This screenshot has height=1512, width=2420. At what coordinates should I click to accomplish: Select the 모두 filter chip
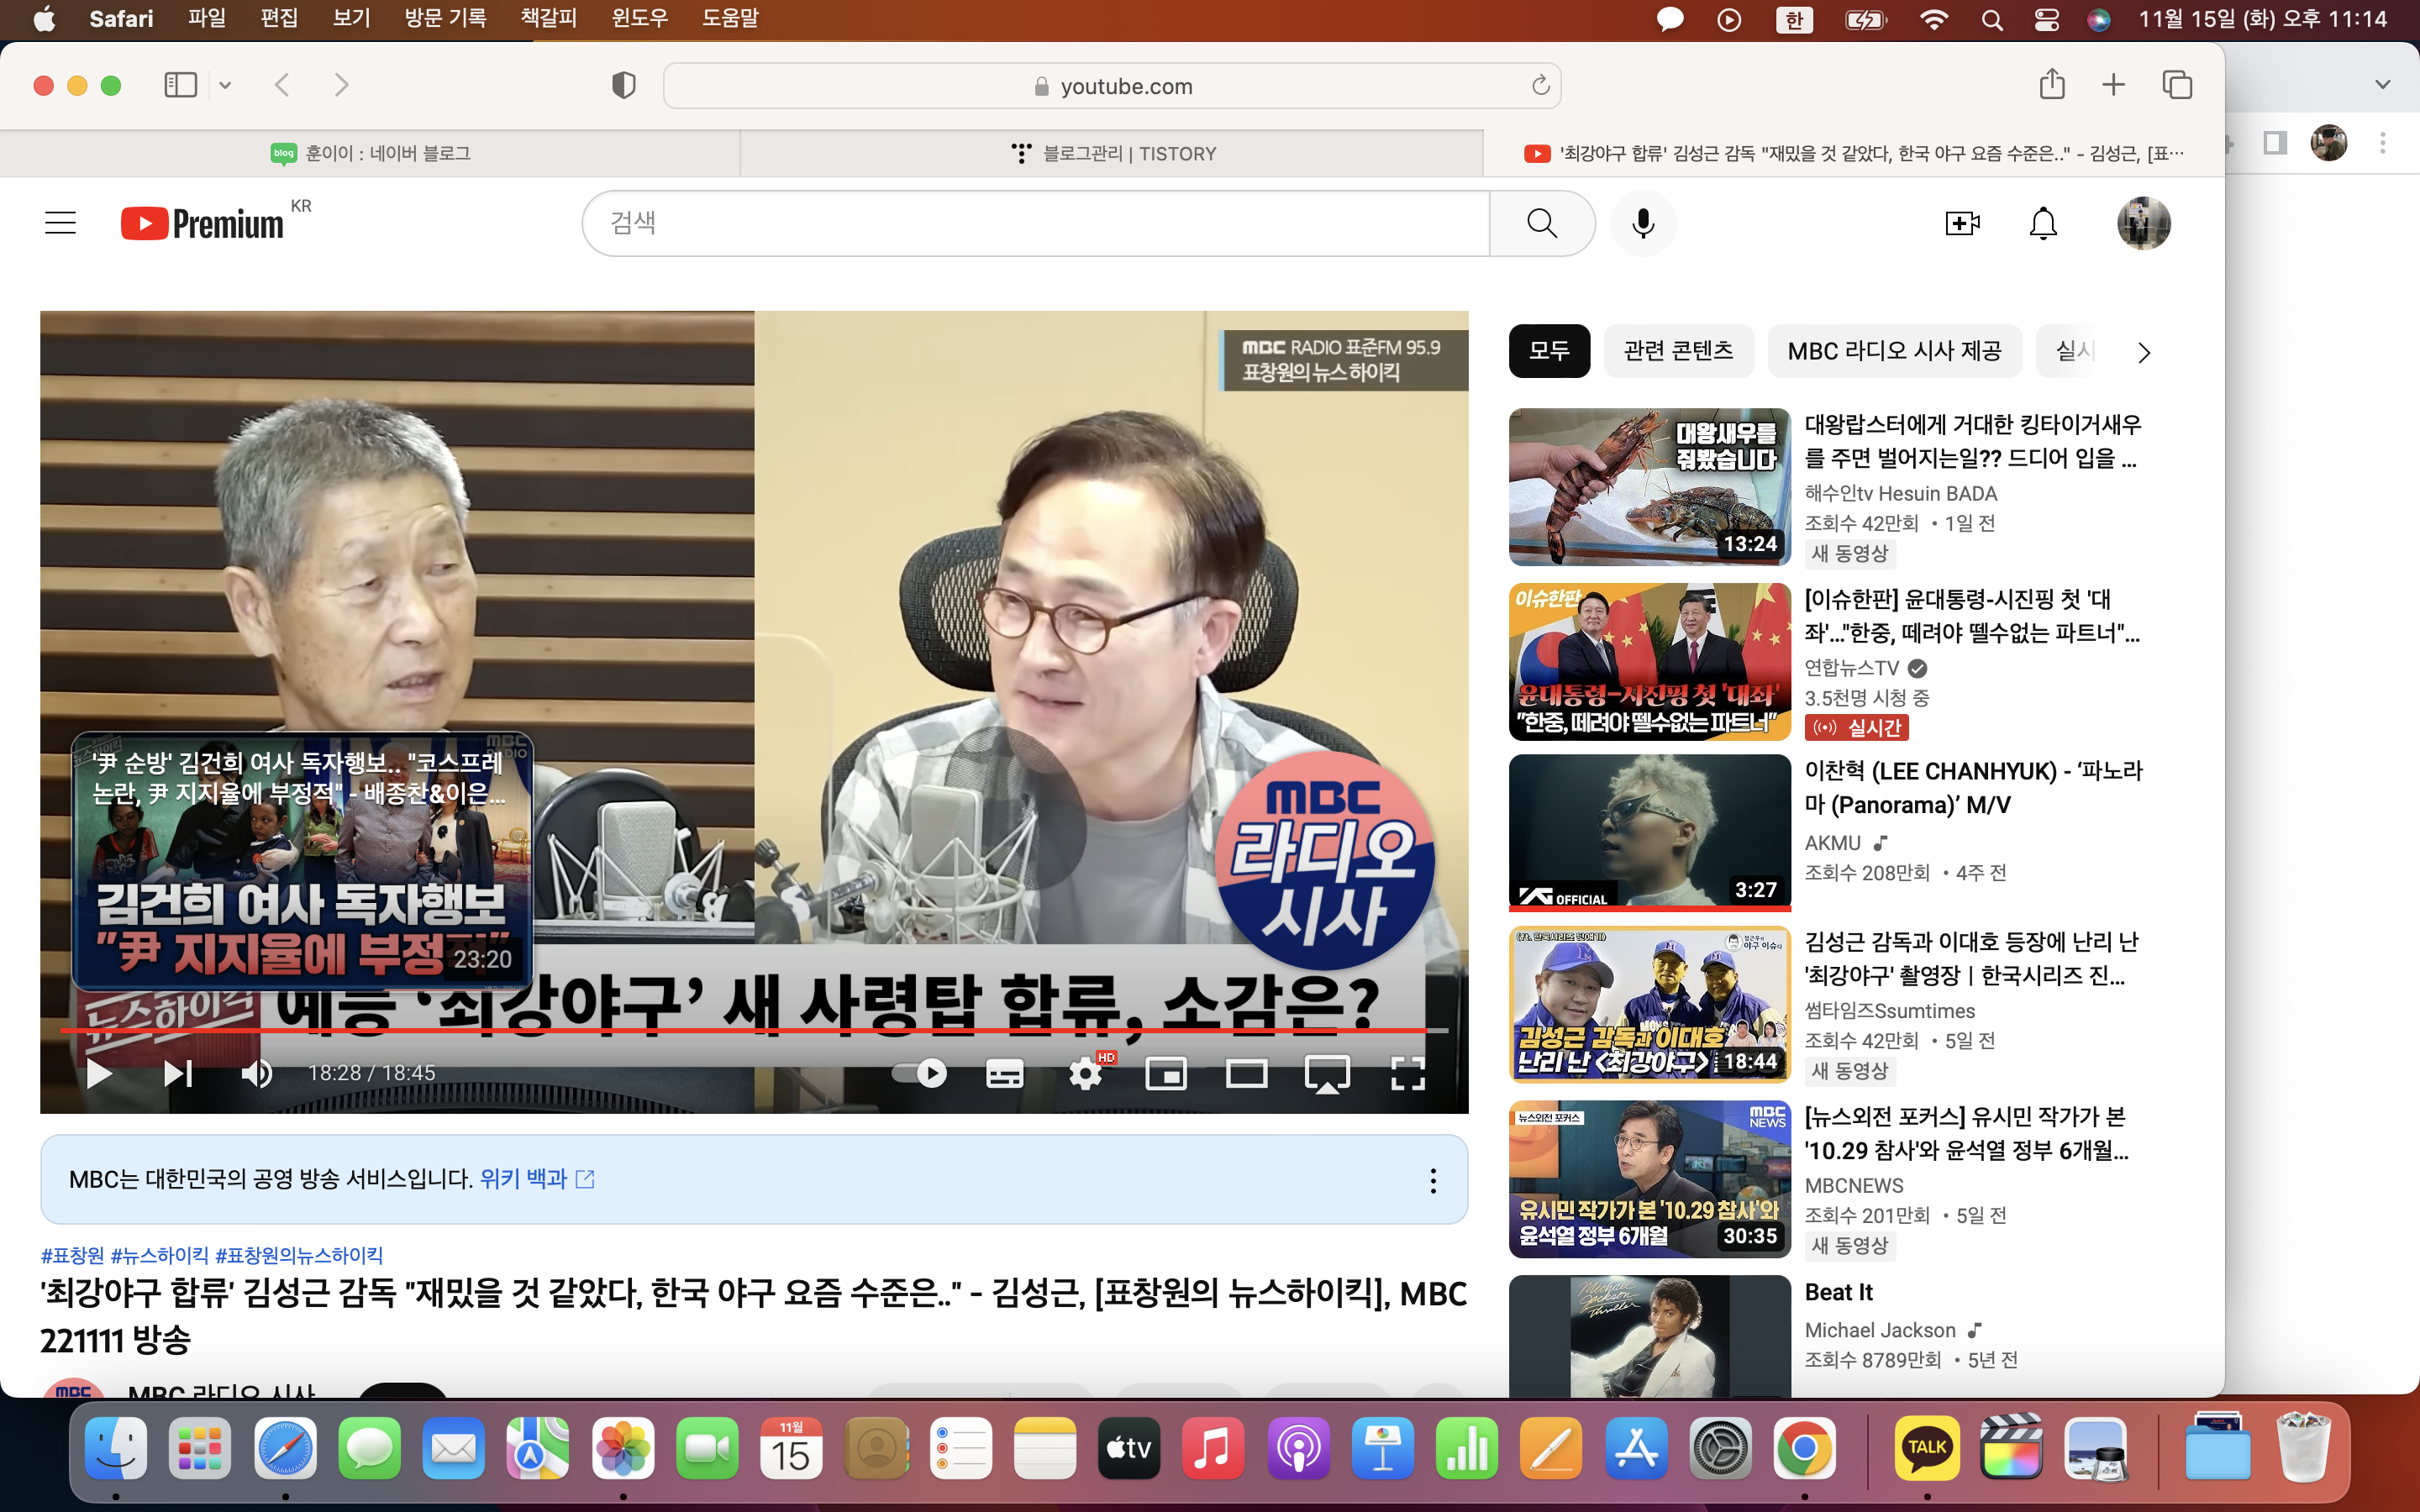1549,351
